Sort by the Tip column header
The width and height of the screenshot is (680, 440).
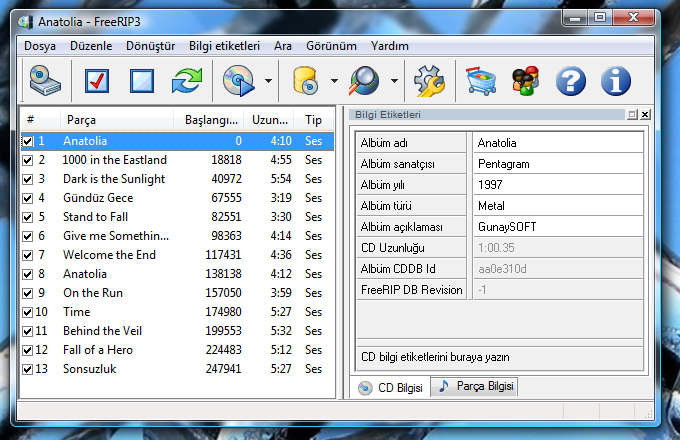(314, 120)
